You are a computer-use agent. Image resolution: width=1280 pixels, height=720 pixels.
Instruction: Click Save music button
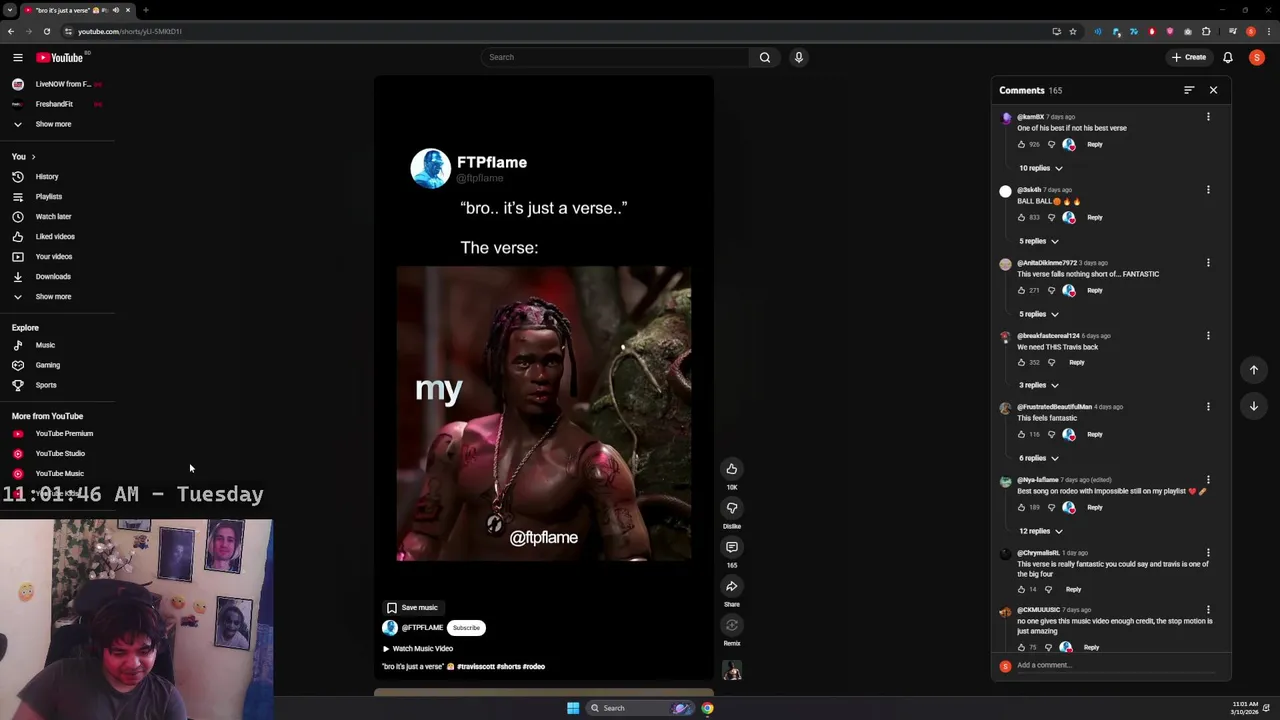(x=412, y=608)
